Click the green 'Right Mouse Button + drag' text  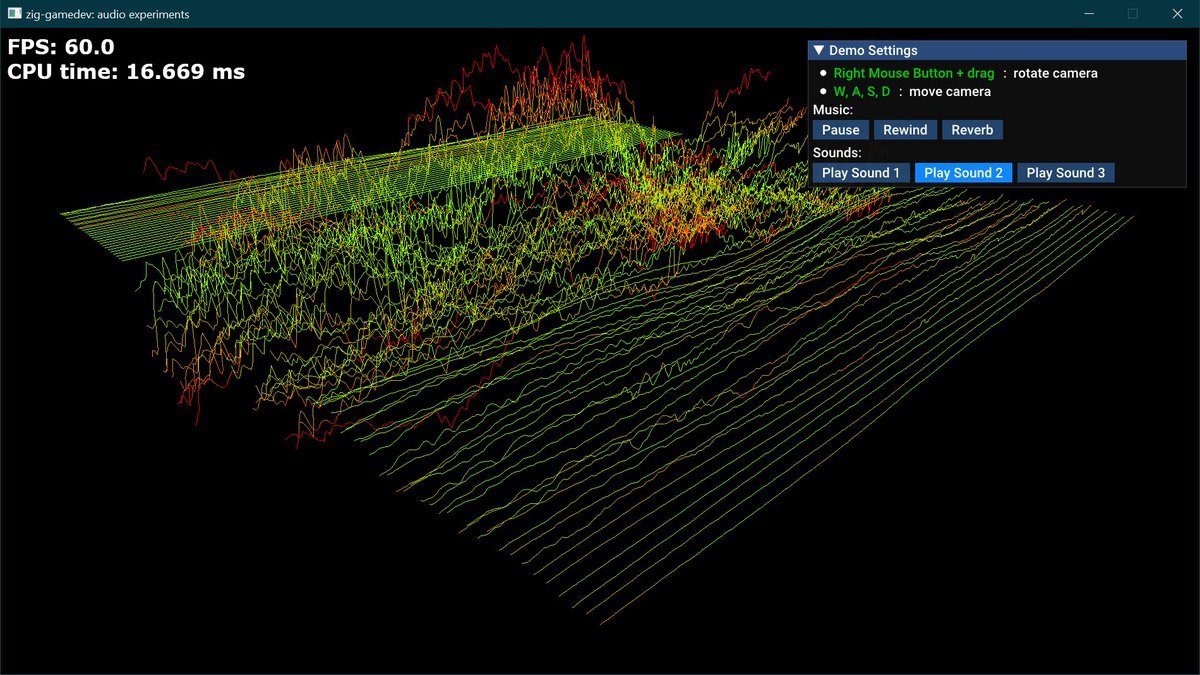click(913, 73)
